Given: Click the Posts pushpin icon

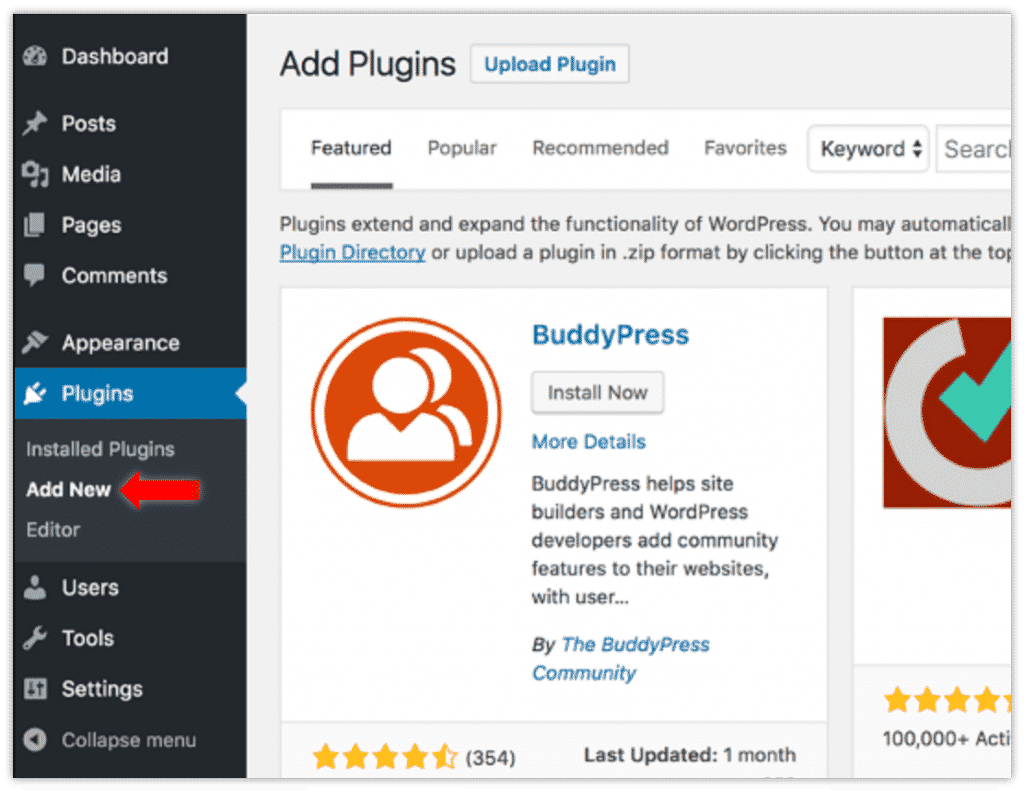Looking at the screenshot, I should (35, 123).
